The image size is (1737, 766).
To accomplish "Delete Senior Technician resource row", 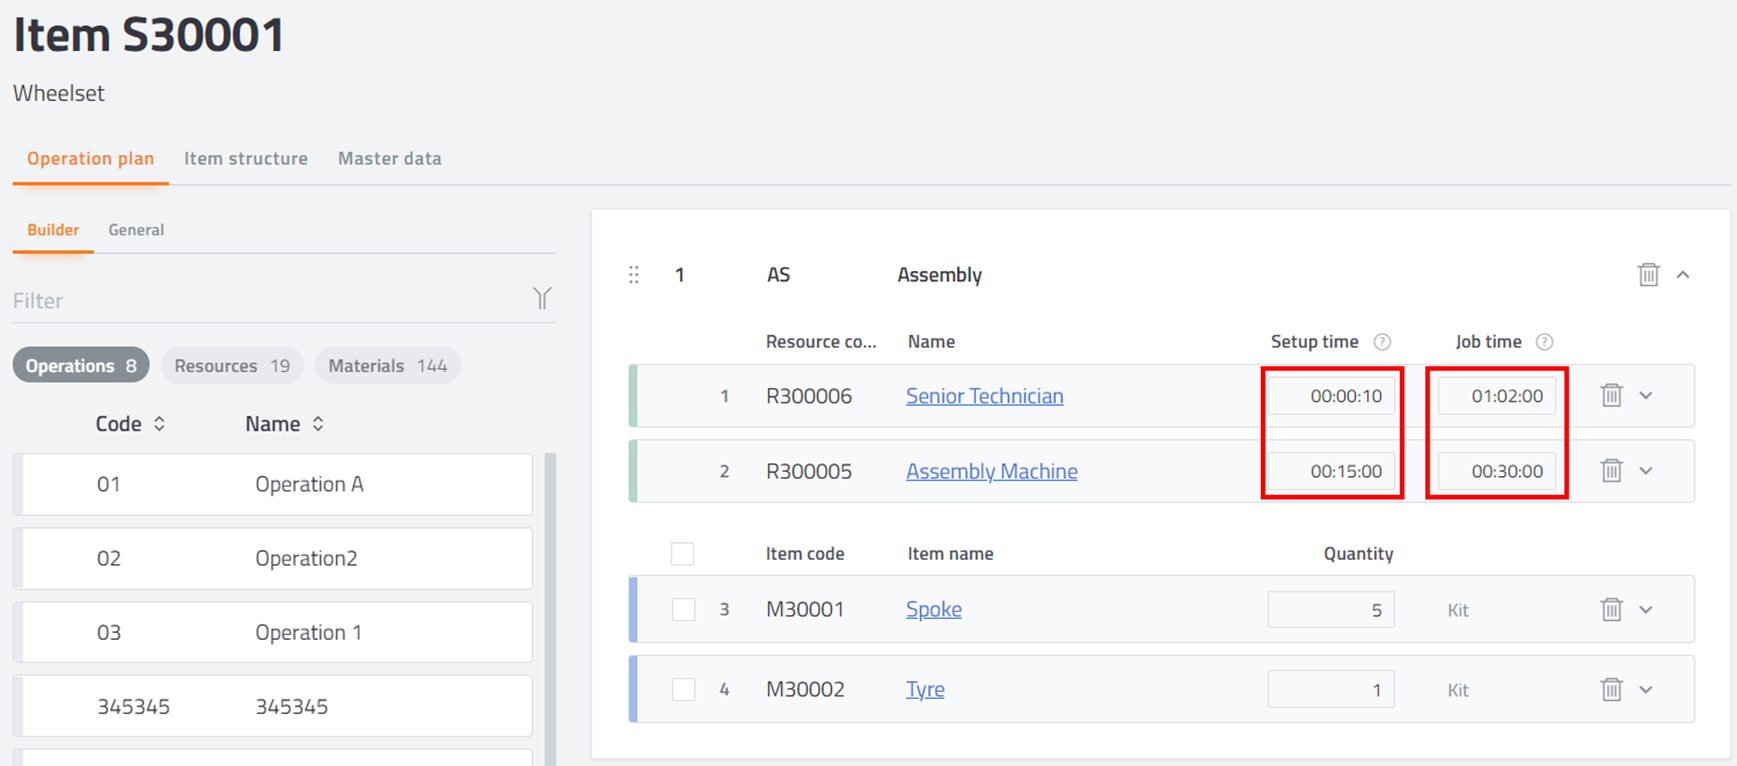I will tap(1611, 395).
